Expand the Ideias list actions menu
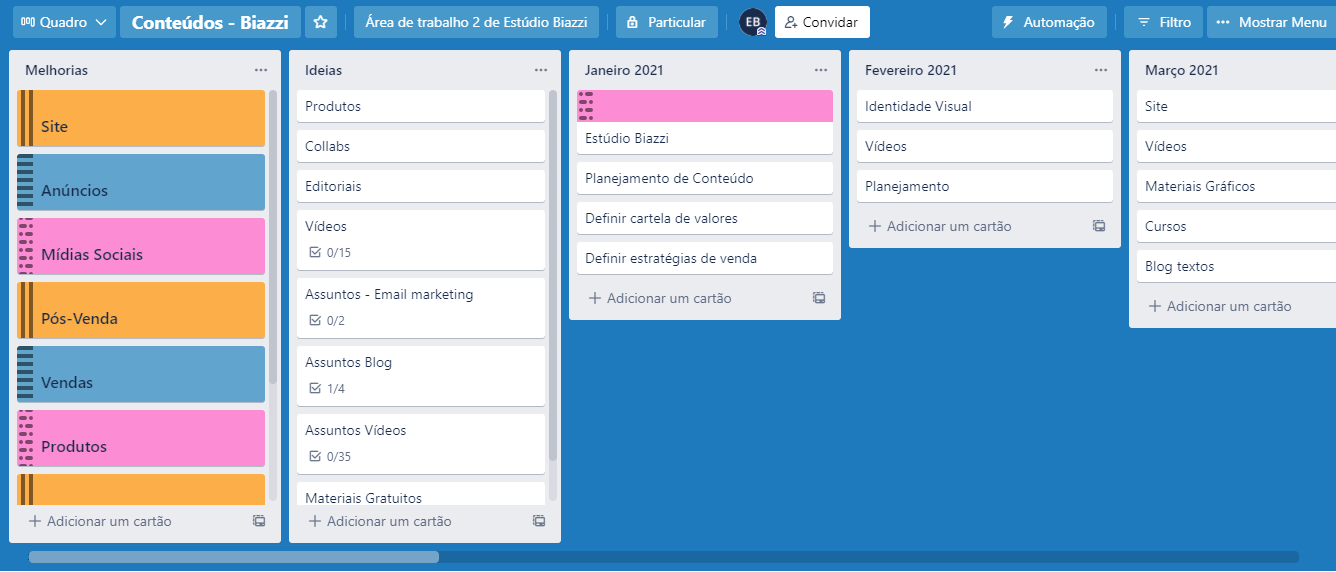Viewport: 1336px width, 572px height. pos(540,70)
